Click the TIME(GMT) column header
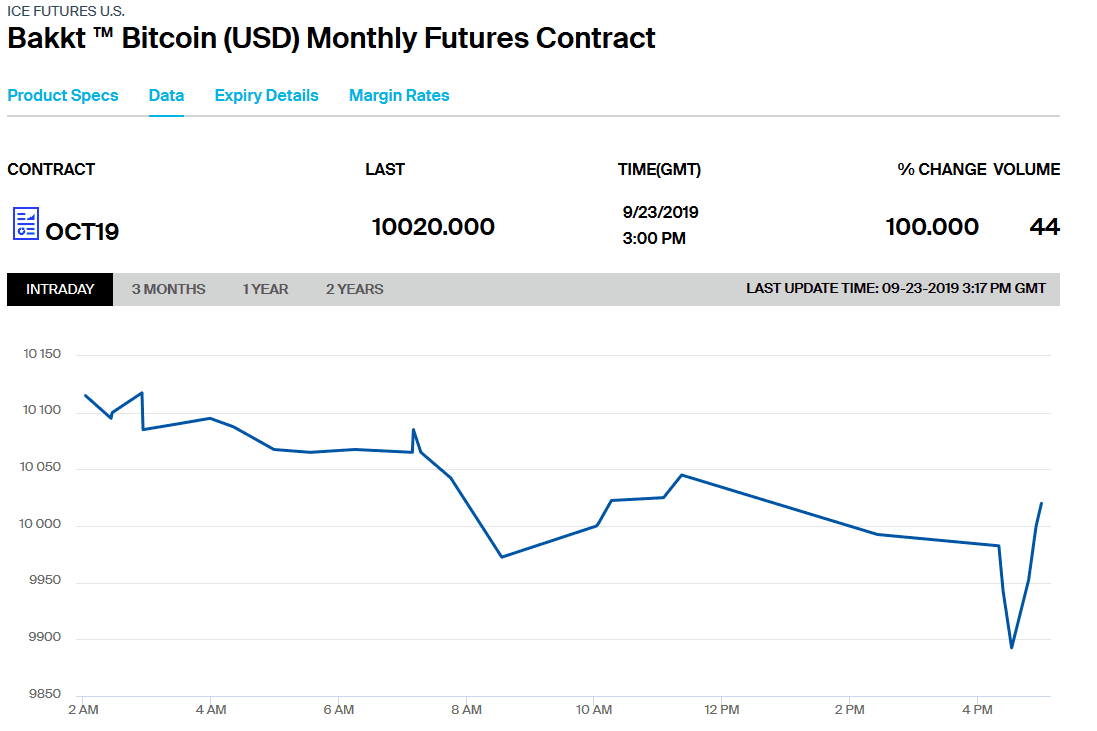This screenshot has height=731, width=1097. click(x=659, y=170)
